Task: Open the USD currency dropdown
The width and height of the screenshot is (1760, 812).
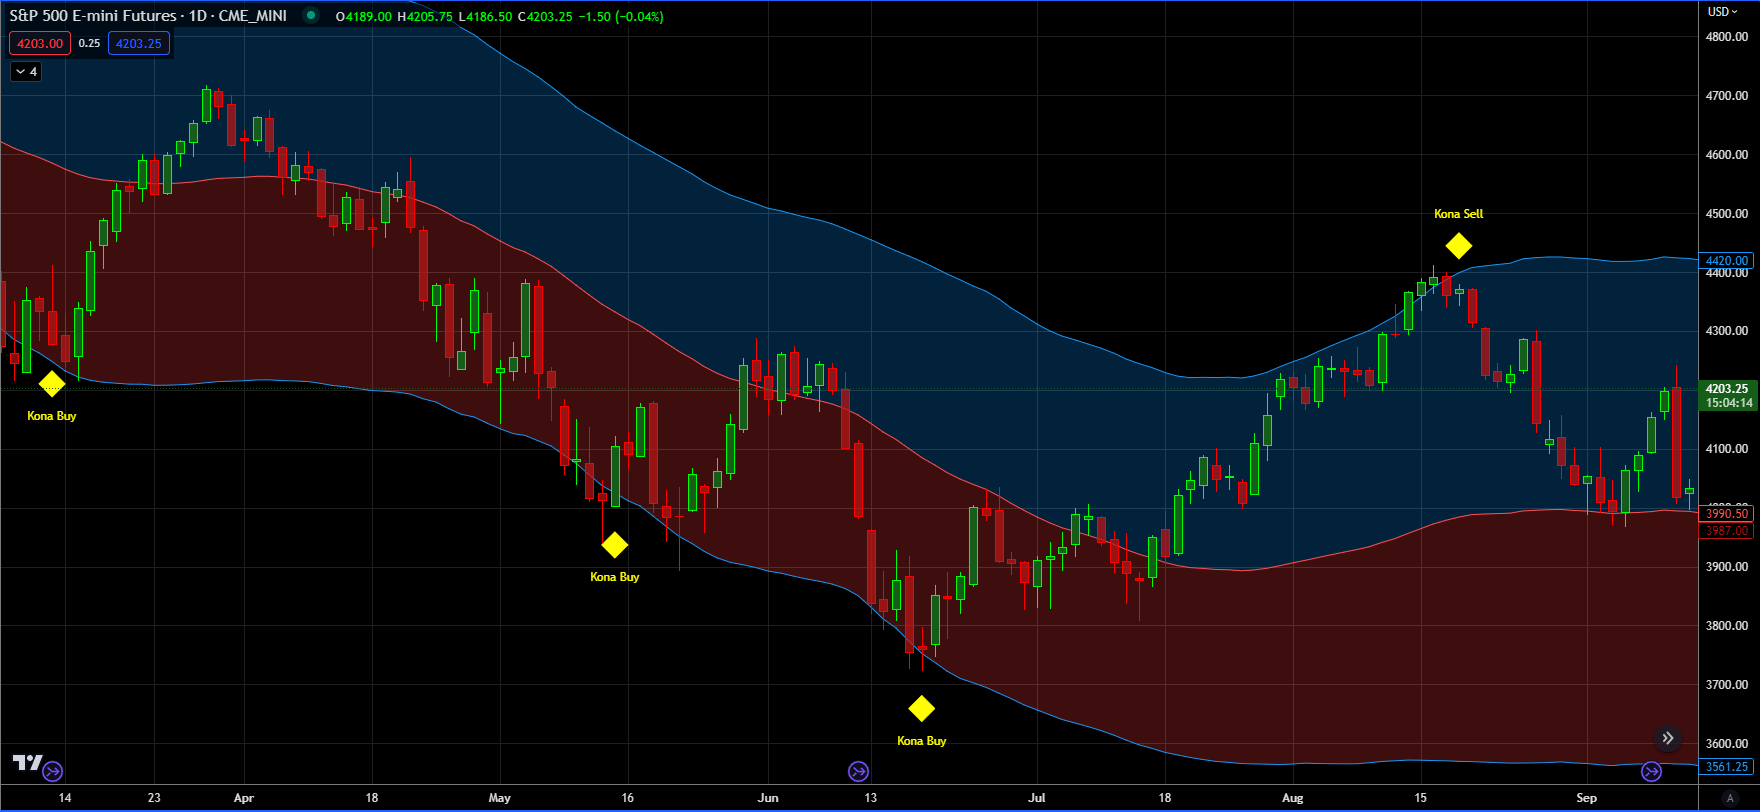Action: (x=1722, y=12)
